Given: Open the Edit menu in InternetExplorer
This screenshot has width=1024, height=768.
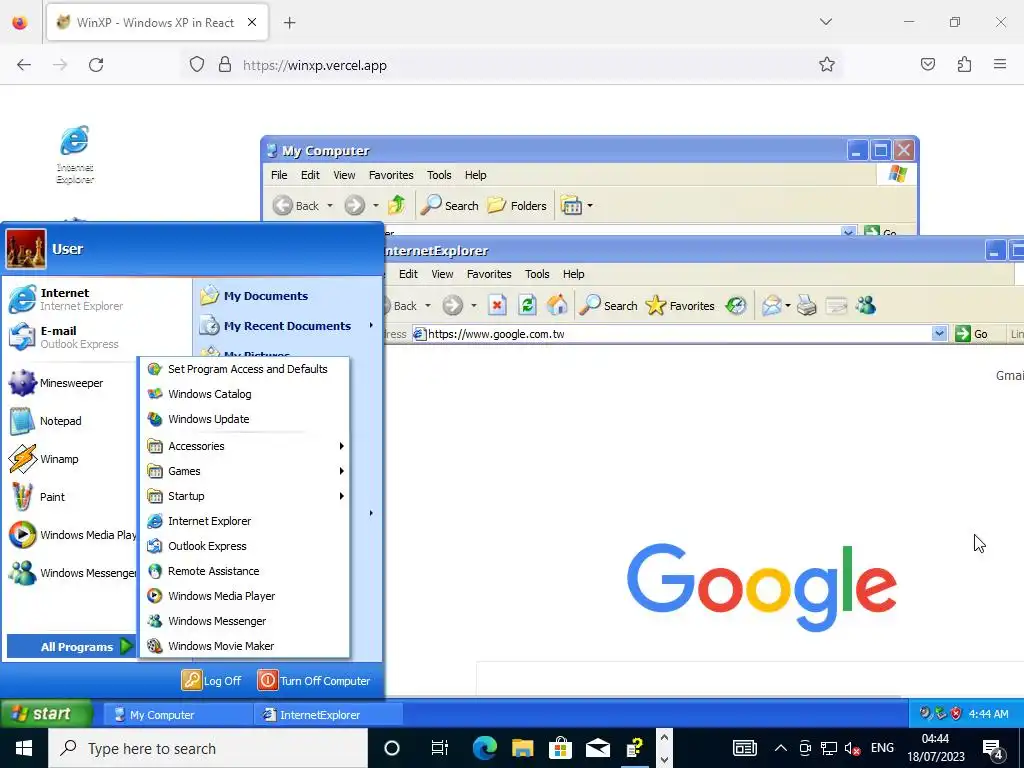Looking at the screenshot, I should [x=408, y=274].
